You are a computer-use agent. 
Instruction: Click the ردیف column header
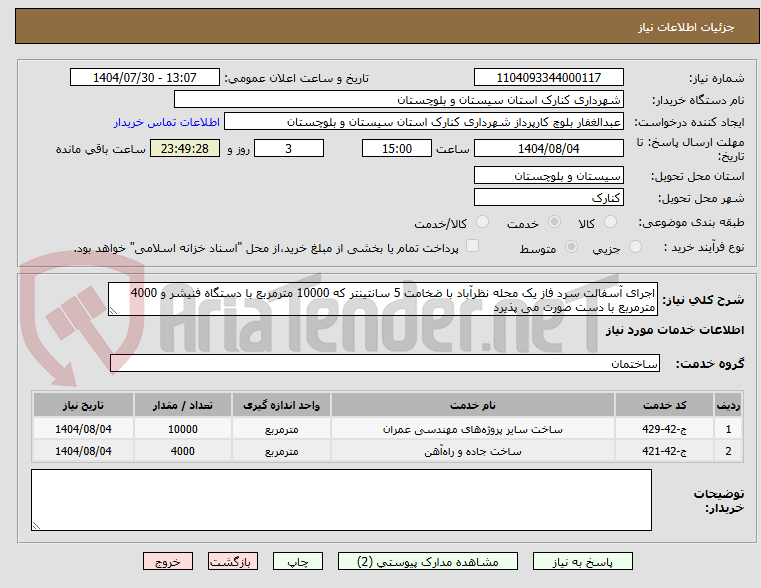point(728,405)
